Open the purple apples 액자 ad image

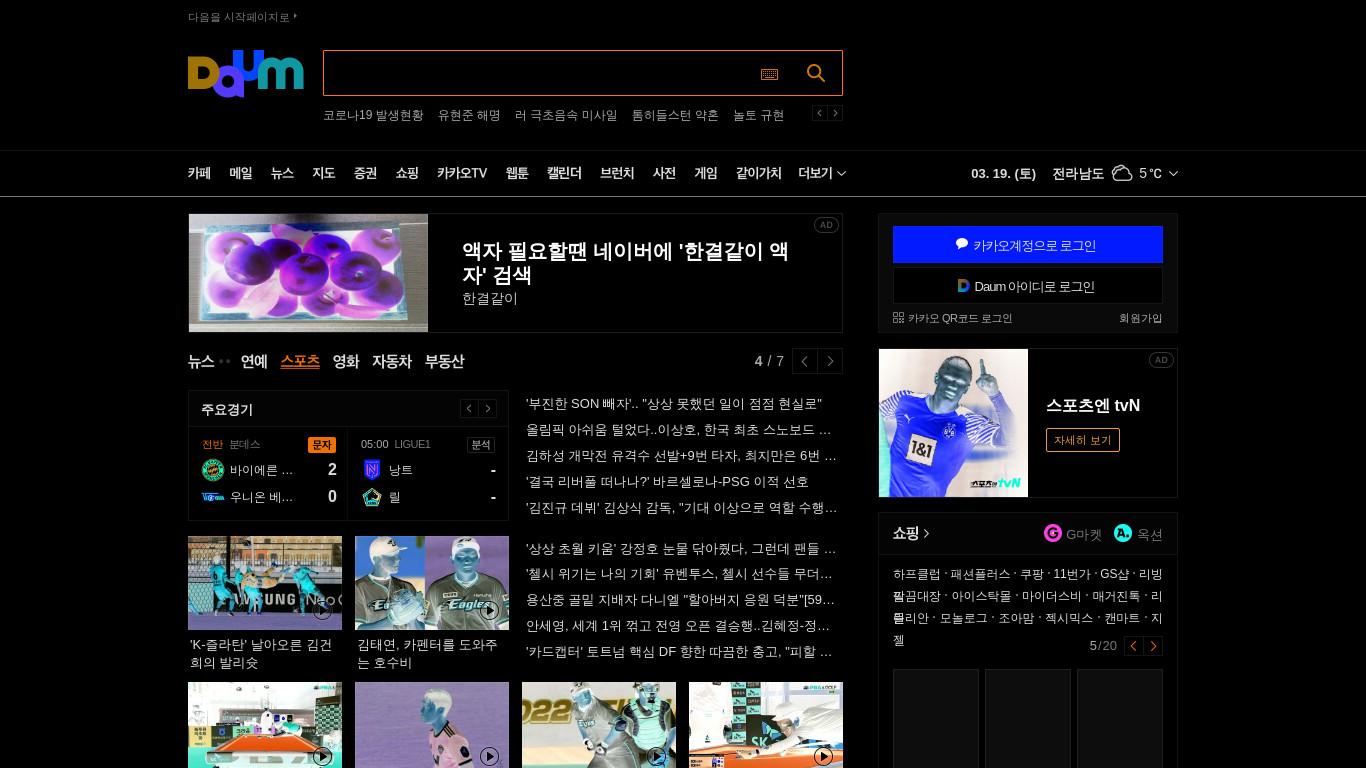(308, 273)
